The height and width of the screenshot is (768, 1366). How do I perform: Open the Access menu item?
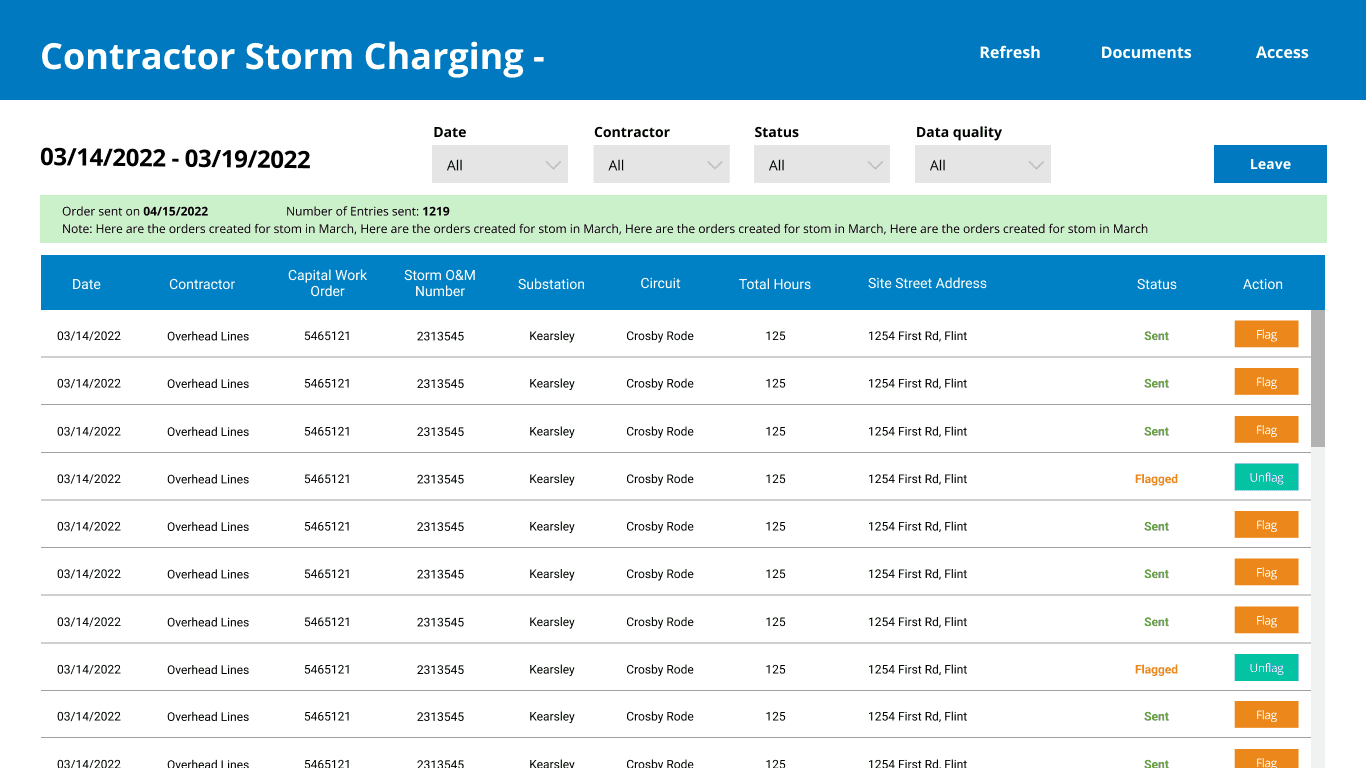(1282, 52)
